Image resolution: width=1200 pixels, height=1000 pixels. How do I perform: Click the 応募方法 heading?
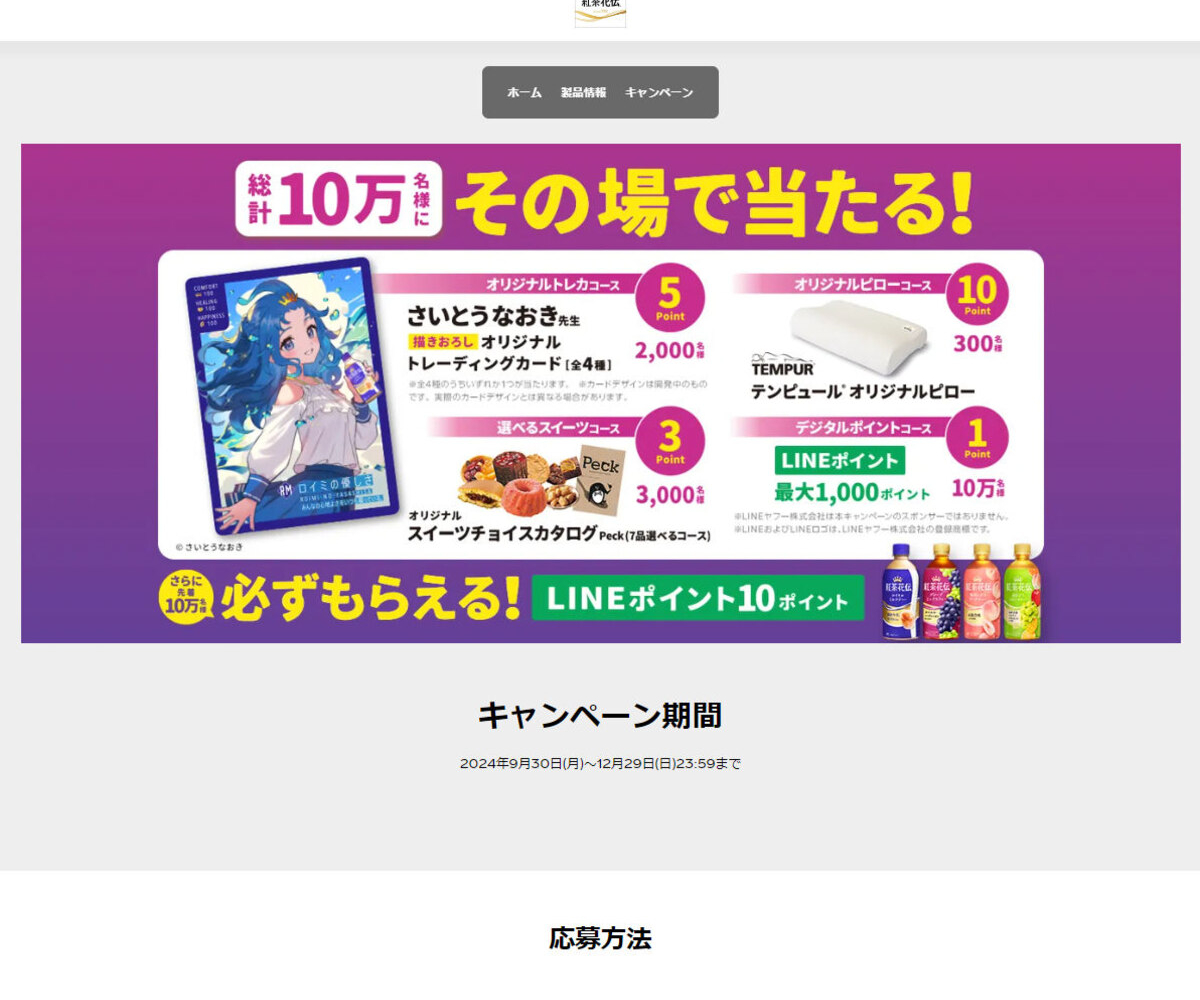coord(600,938)
